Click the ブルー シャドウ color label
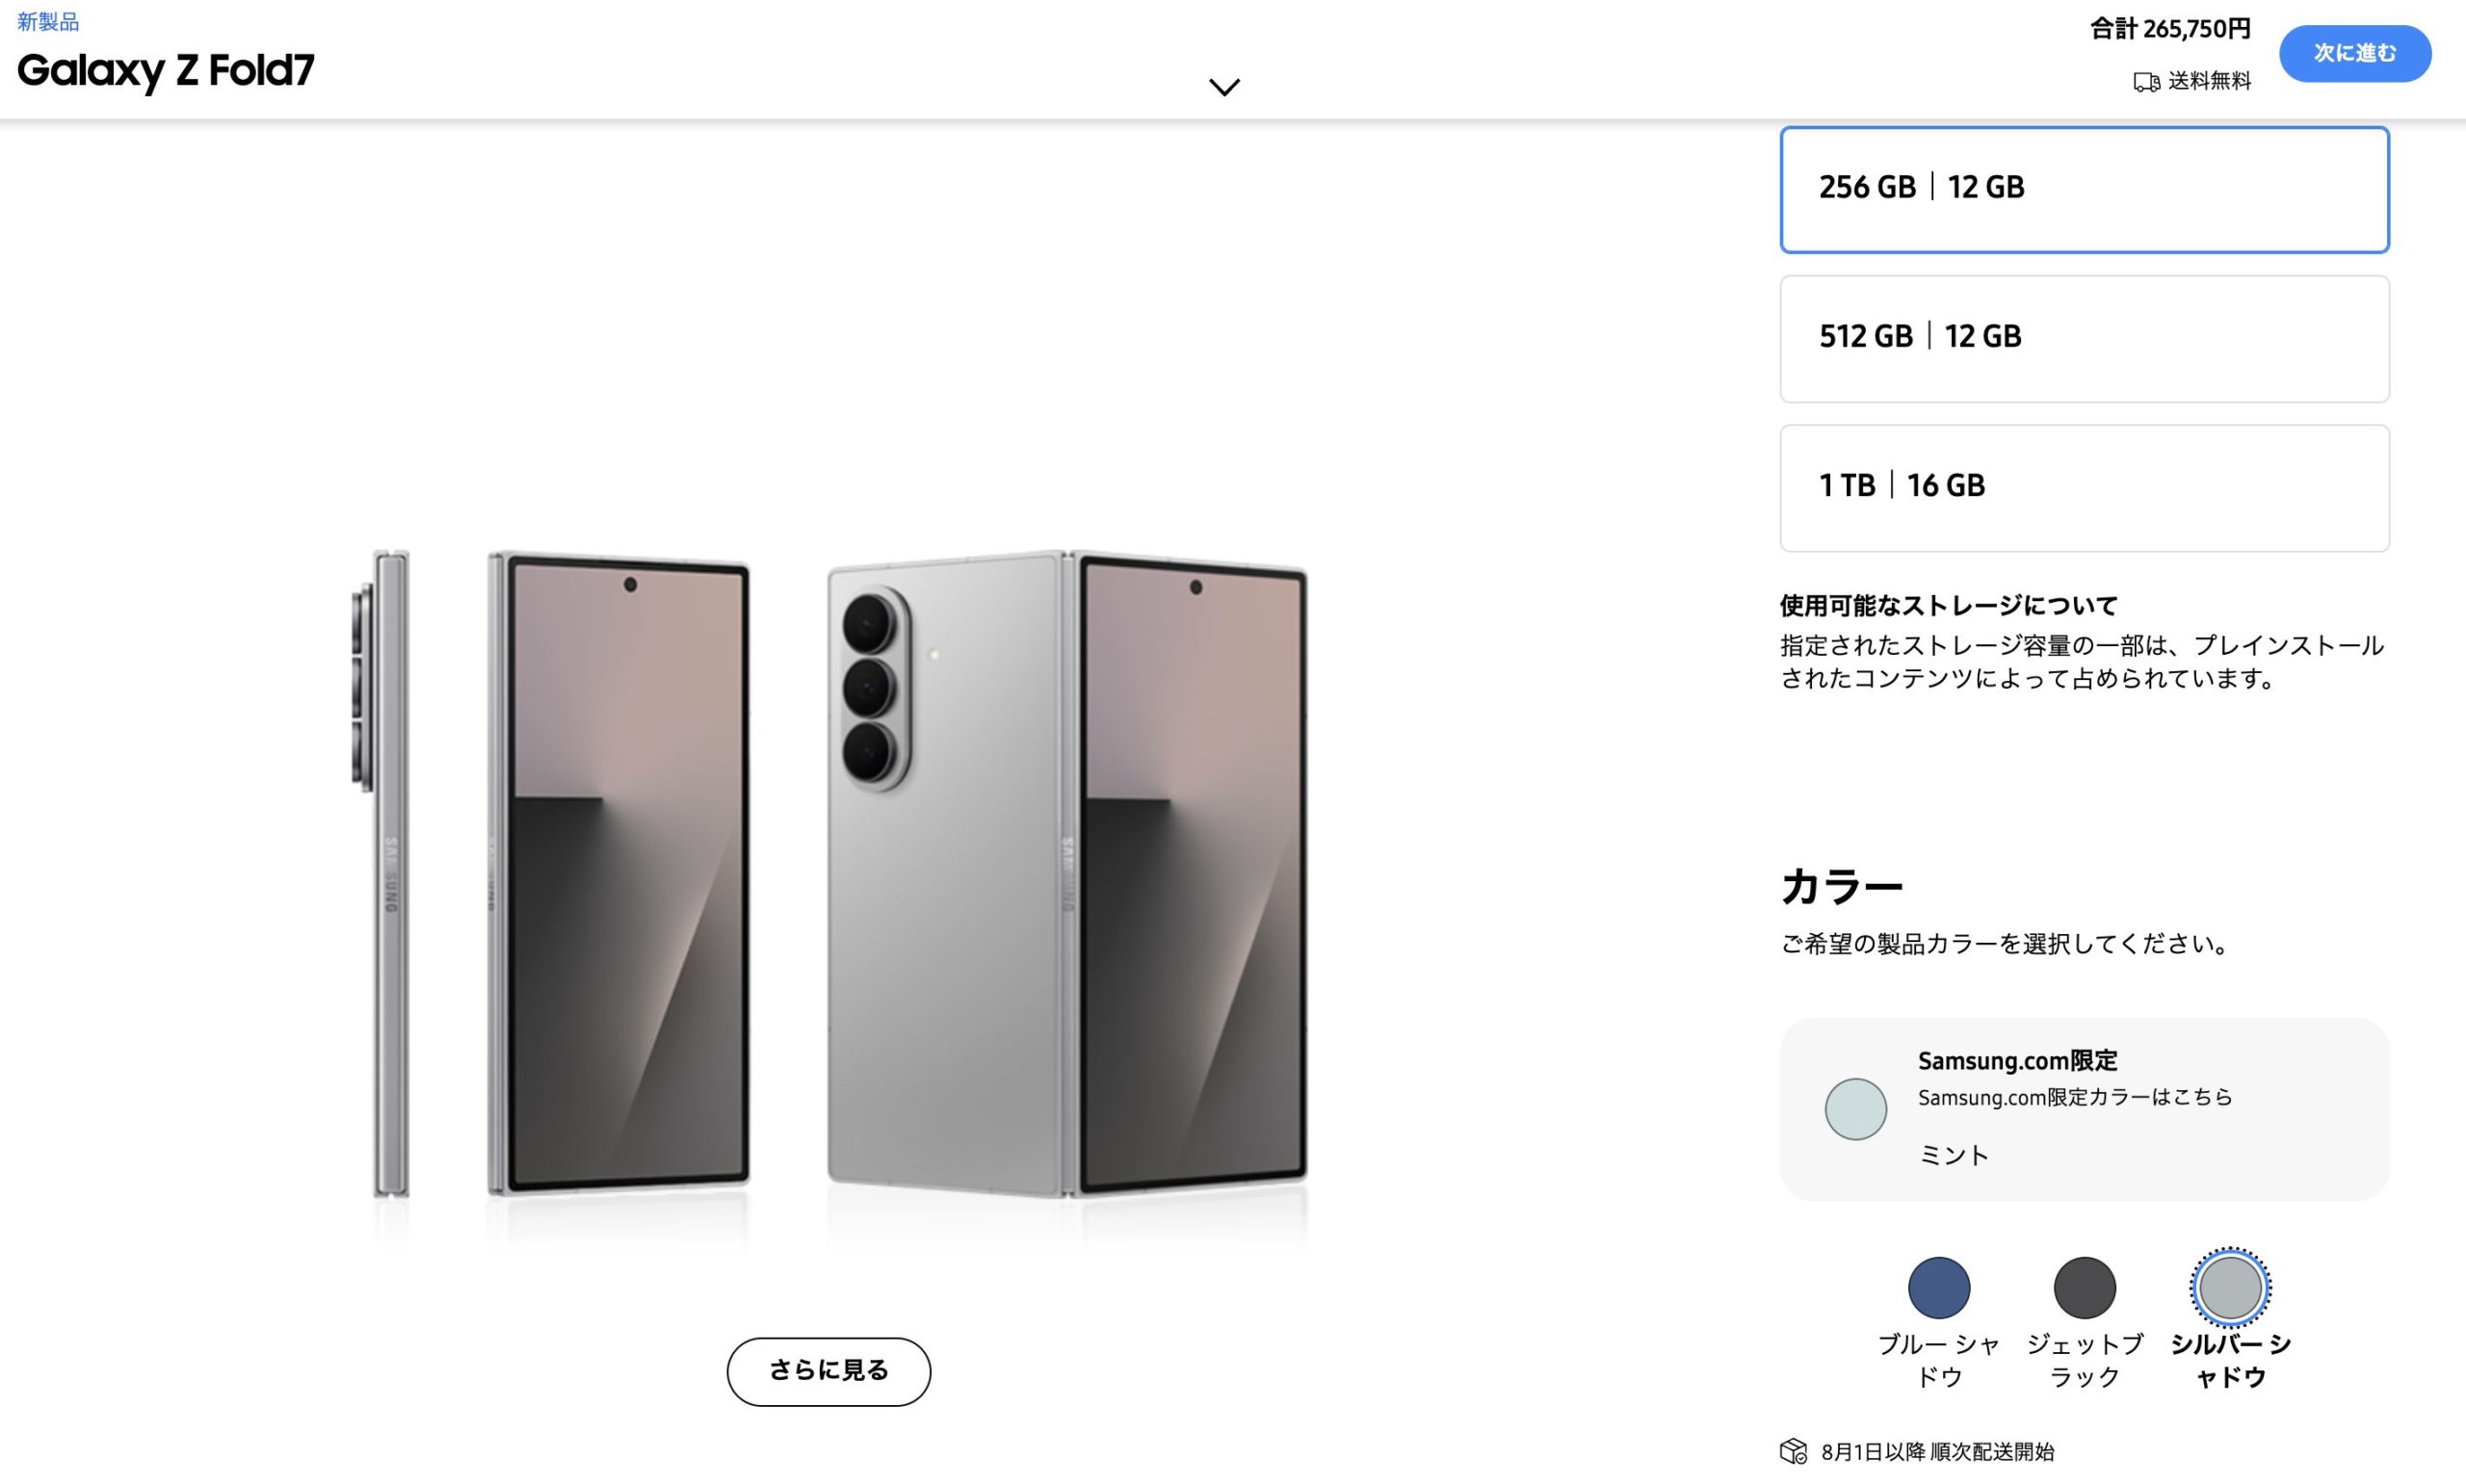Viewport: 2466px width, 1484px height. coord(1938,1360)
